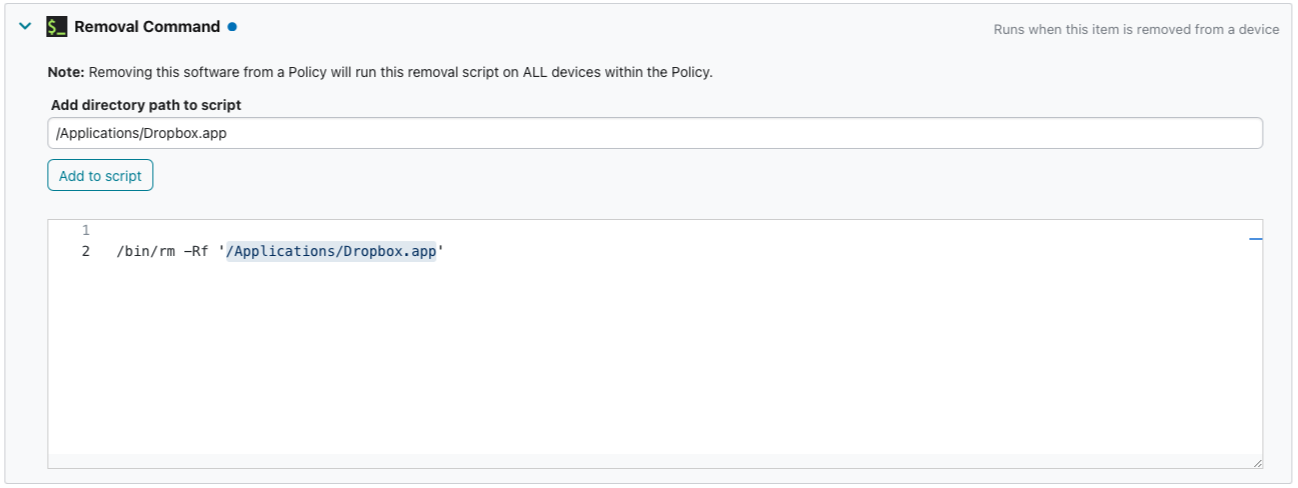Click the Add to script button

click(100, 175)
